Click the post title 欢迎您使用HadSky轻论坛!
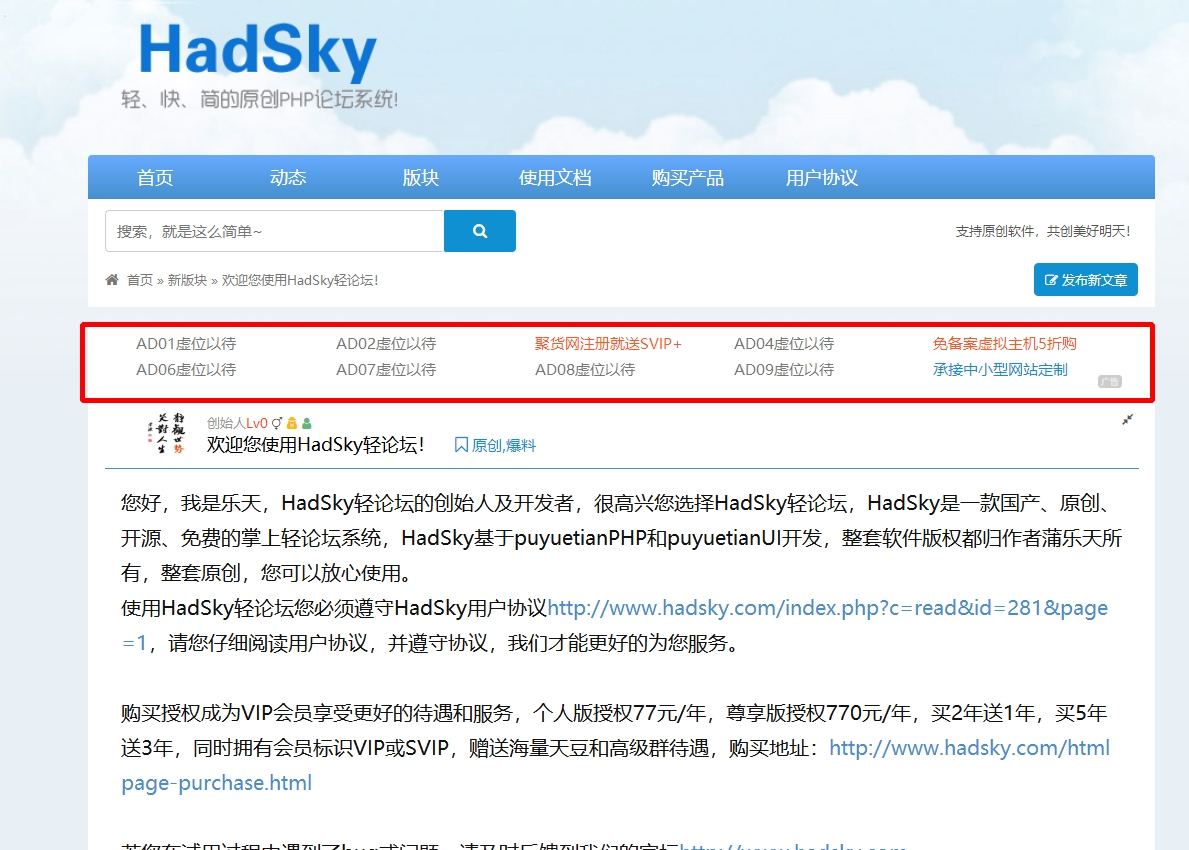 click(x=315, y=444)
